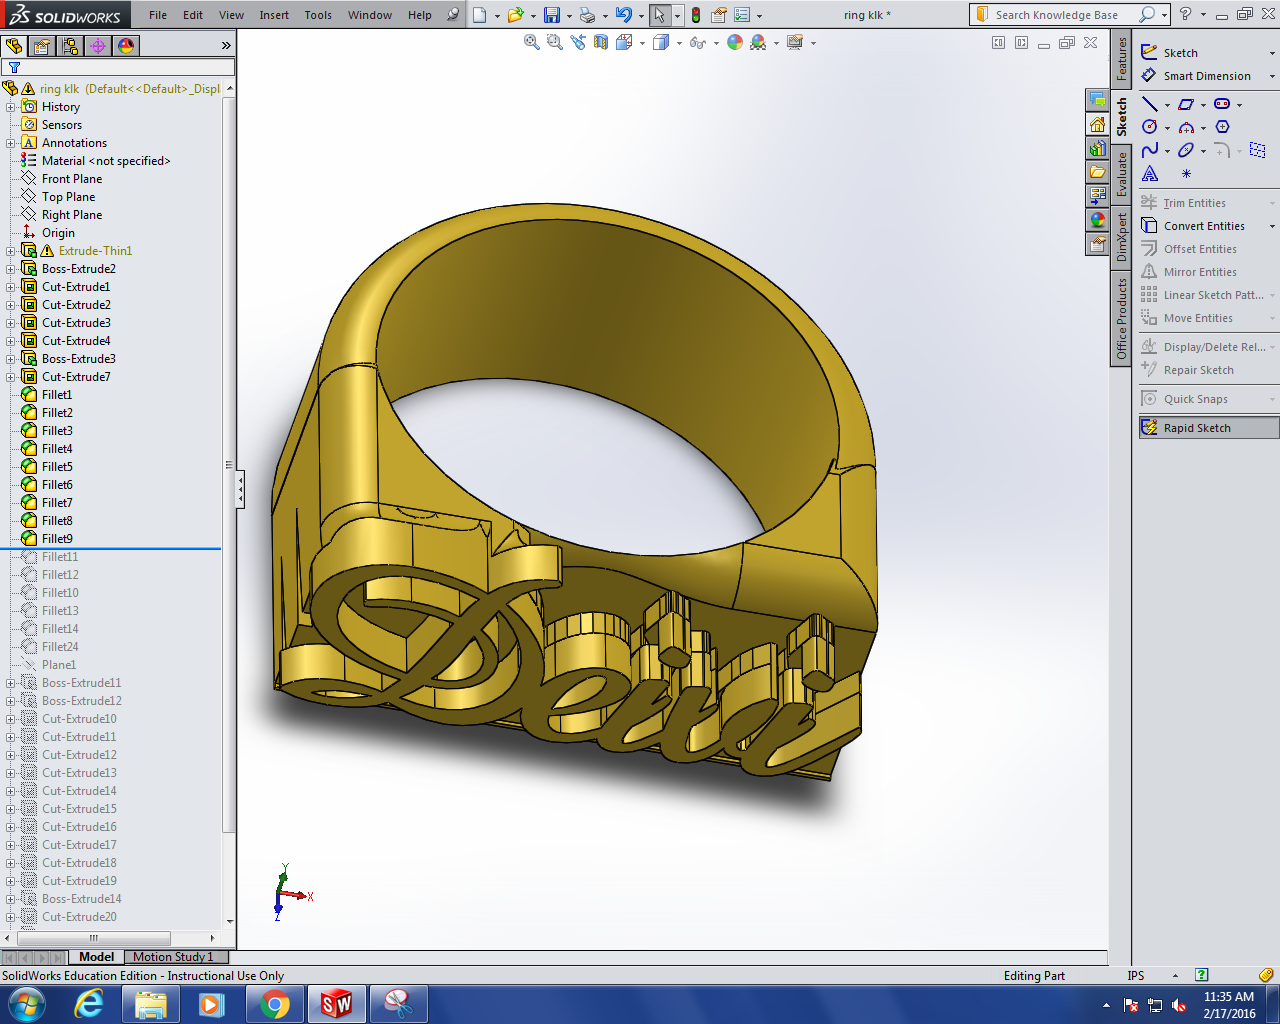Open the Motion Study 1 tab
Viewport: 1280px width, 1024px height.
tap(173, 957)
